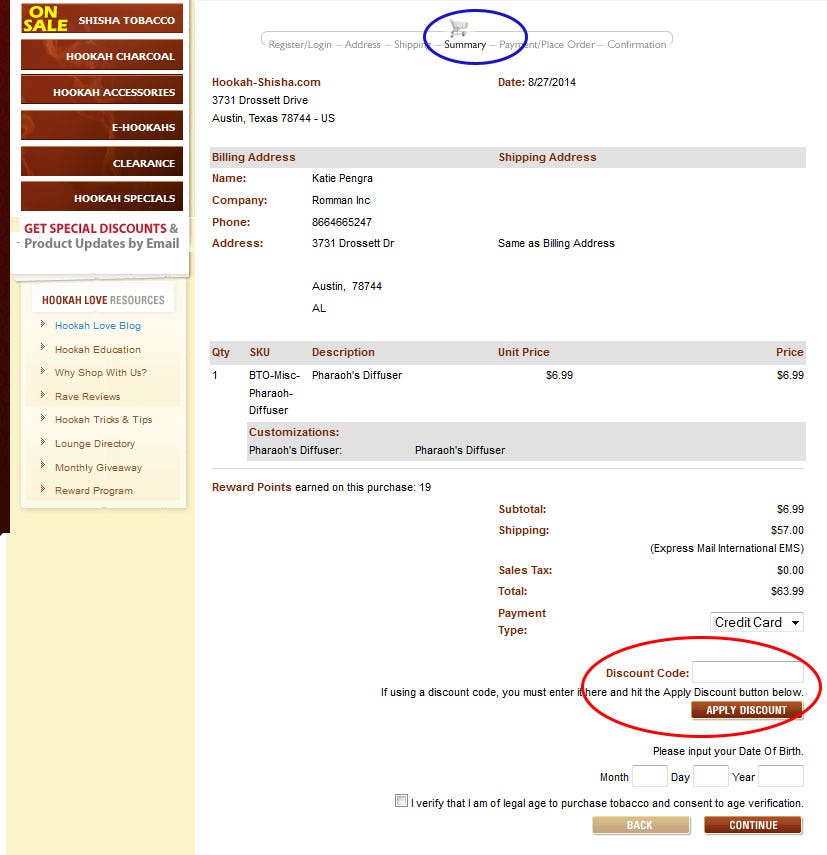827x855 pixels.
Task: Check the legal age verification checkbox
Action: pos(401,800)
